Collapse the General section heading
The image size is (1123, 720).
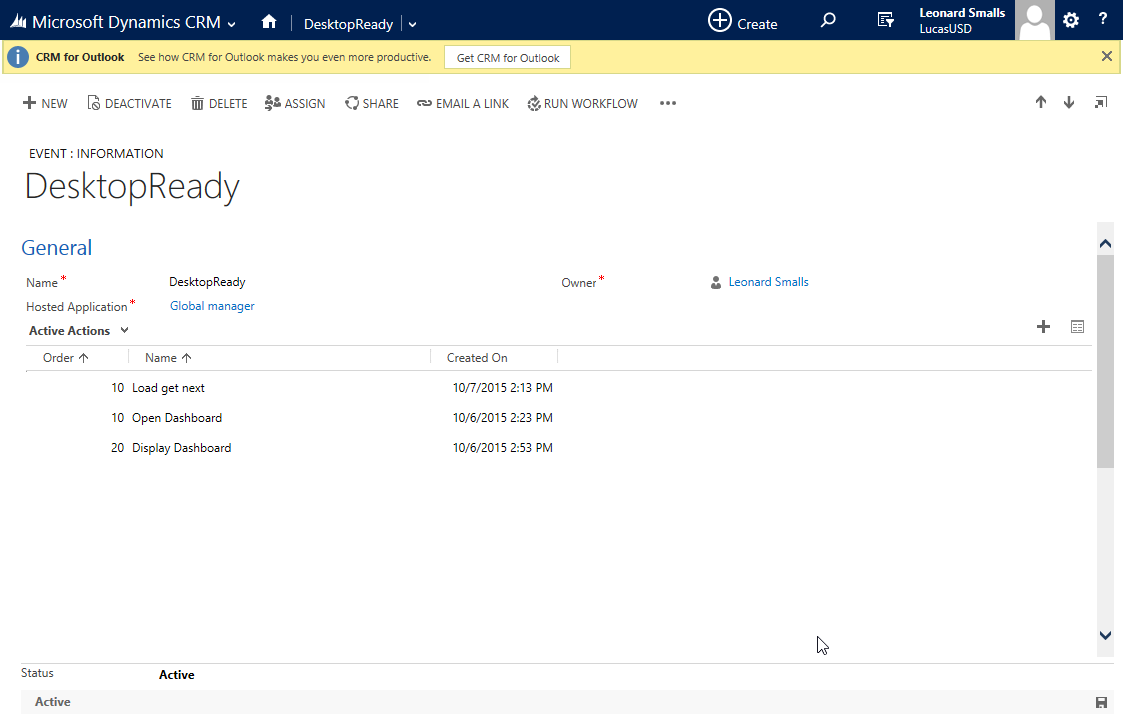click(57, 248)
